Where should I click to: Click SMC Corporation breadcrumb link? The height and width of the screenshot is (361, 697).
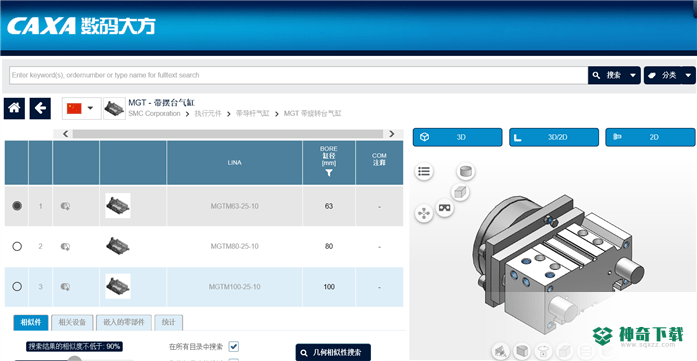coord(154,114)
